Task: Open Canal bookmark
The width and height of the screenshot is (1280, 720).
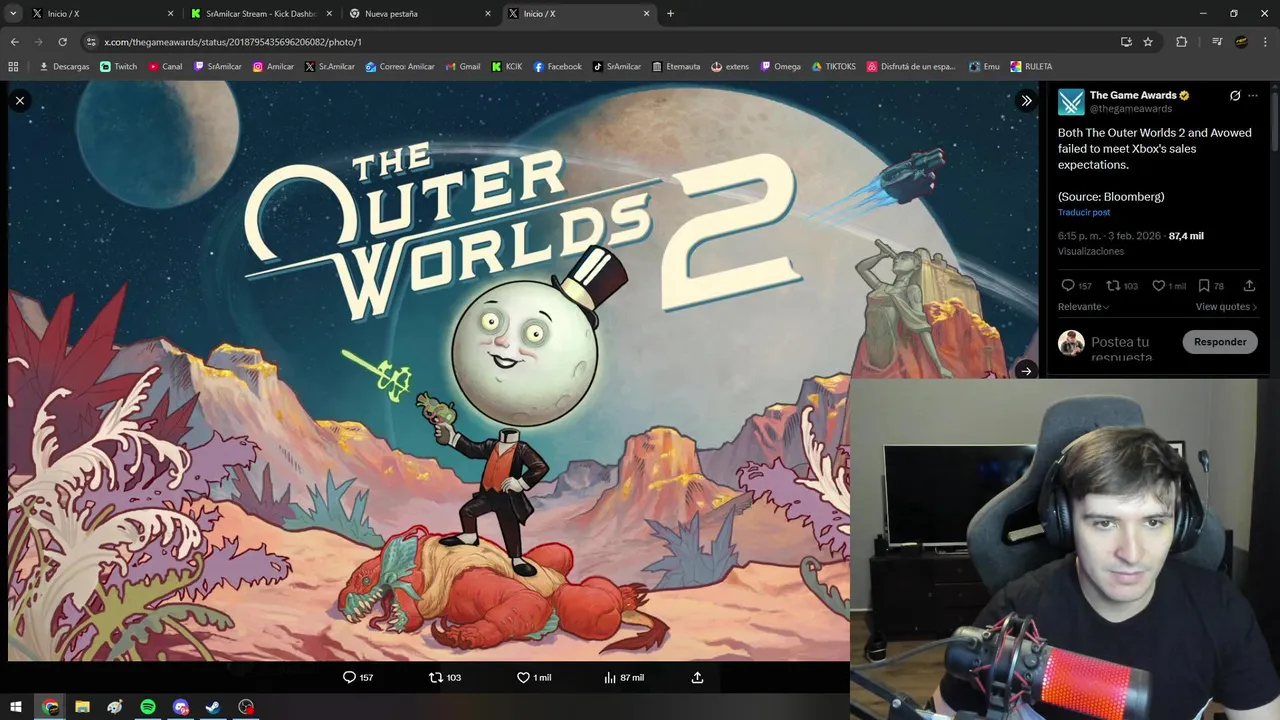Action: (165, 67)
